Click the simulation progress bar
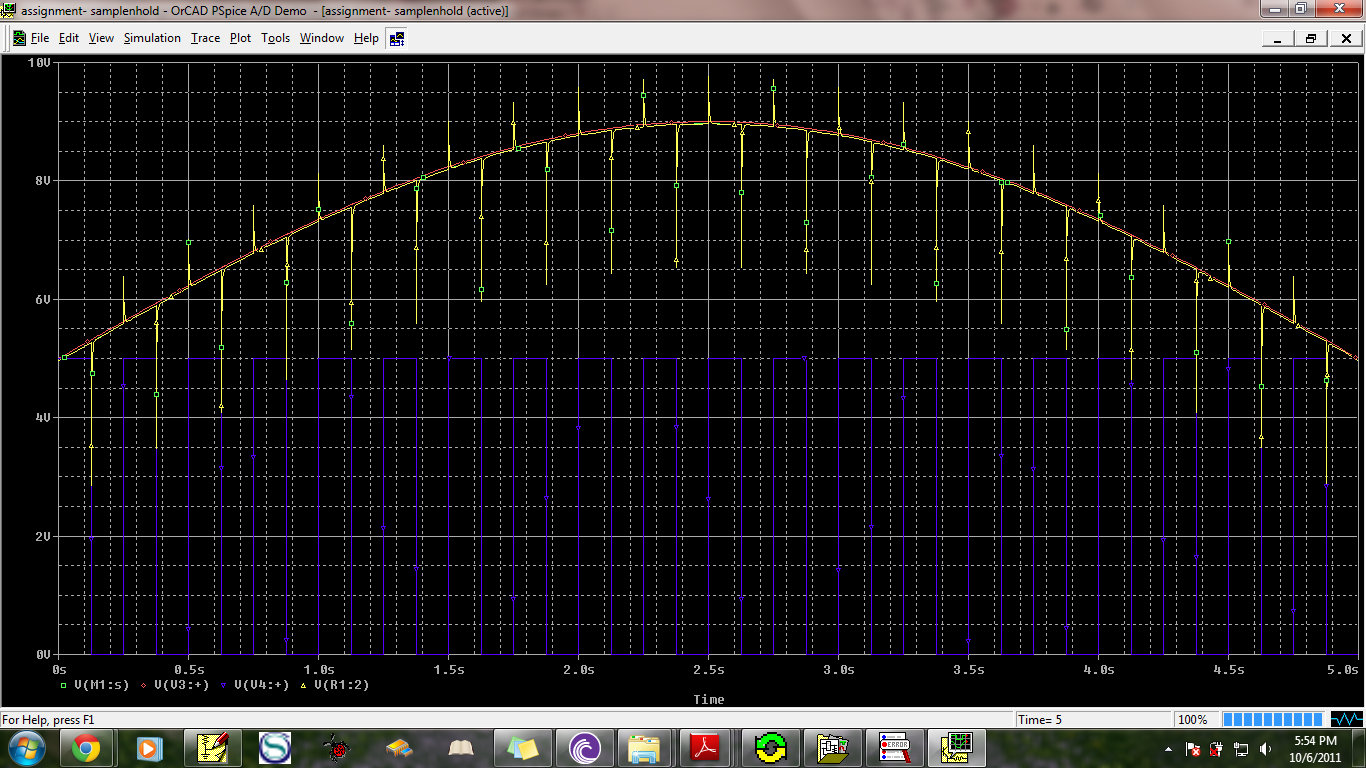The height and width of the screenshot is (768, 1366). (x=1273, y=719)
